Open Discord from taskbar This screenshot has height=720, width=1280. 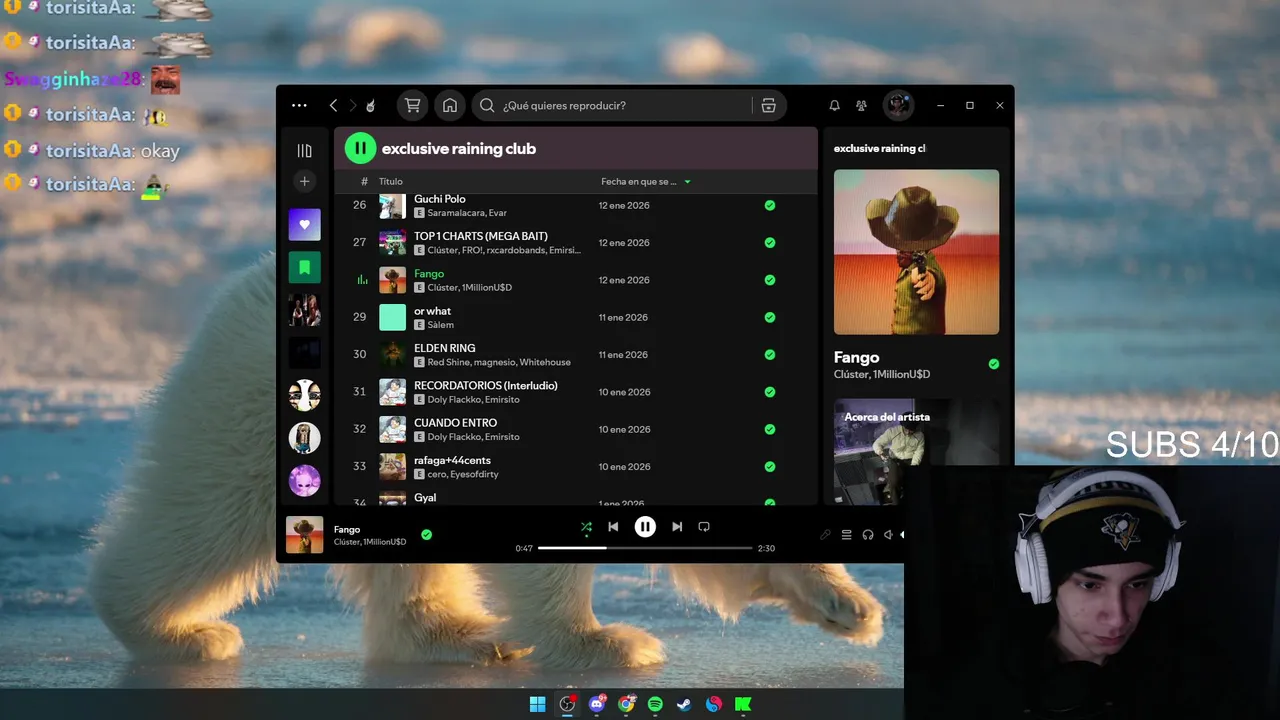point(597,704)
